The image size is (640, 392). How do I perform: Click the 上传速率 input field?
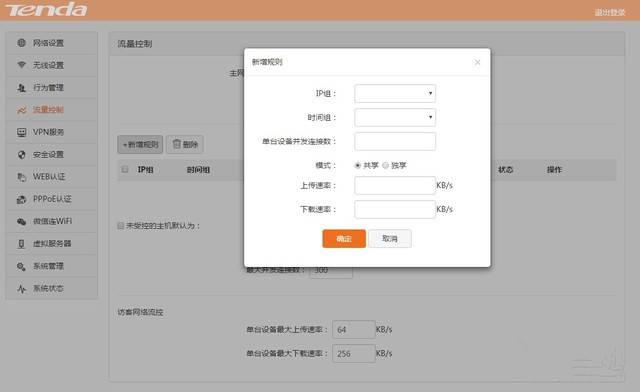395,185
